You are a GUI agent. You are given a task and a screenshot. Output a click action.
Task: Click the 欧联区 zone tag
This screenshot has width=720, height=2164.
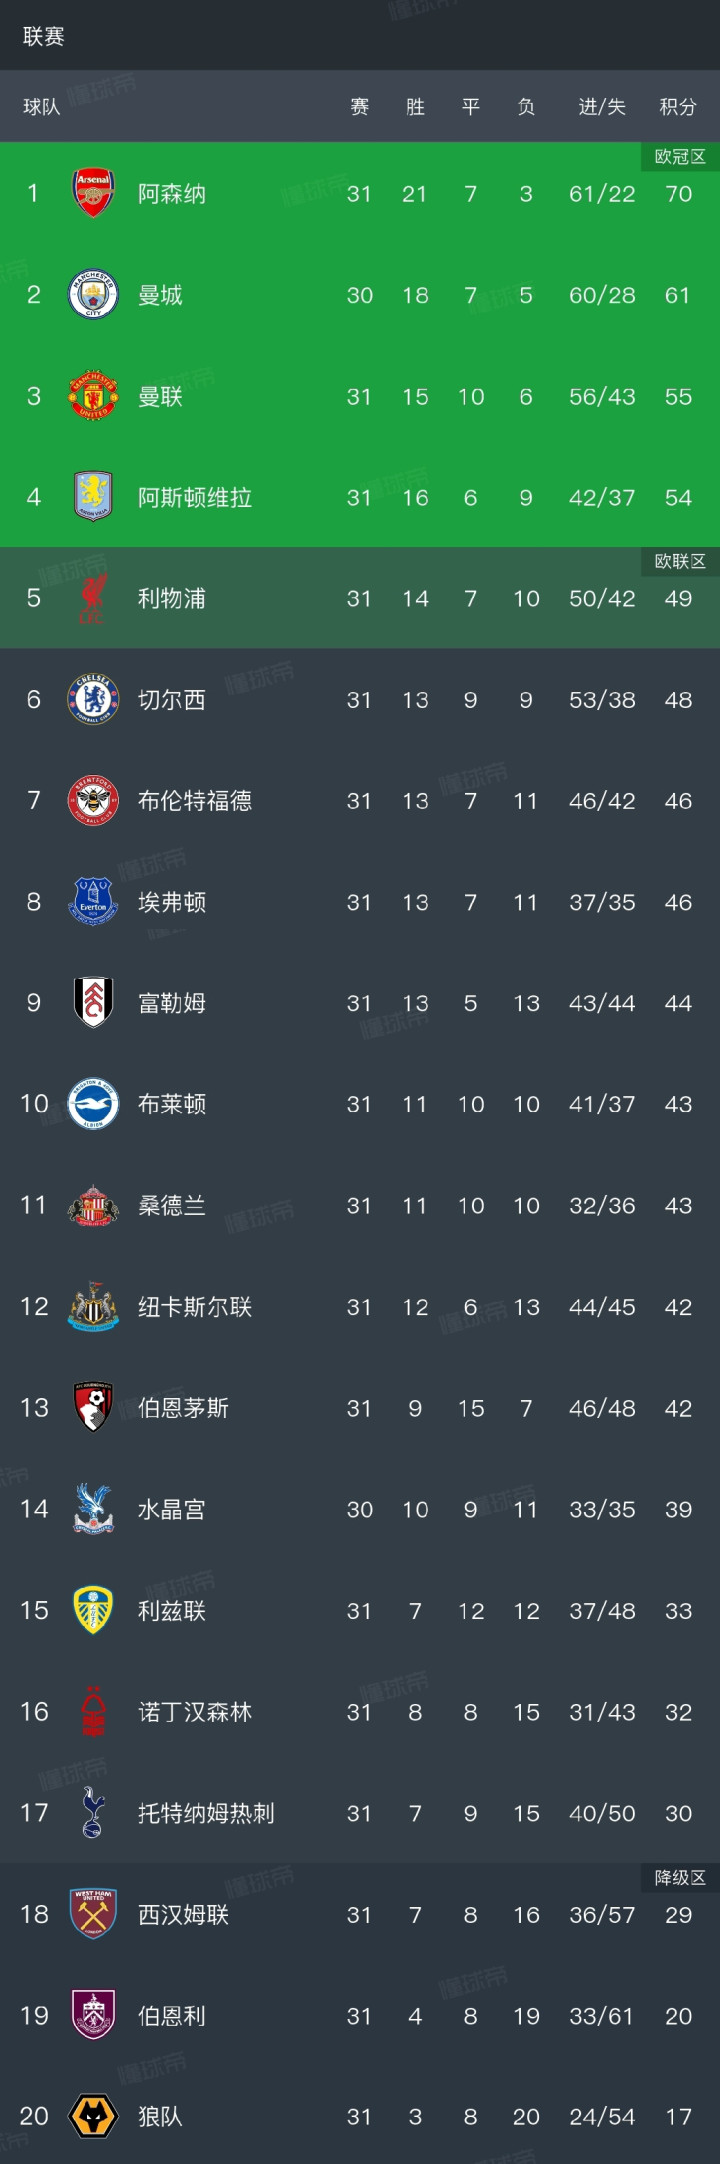[x=680, y=562]
